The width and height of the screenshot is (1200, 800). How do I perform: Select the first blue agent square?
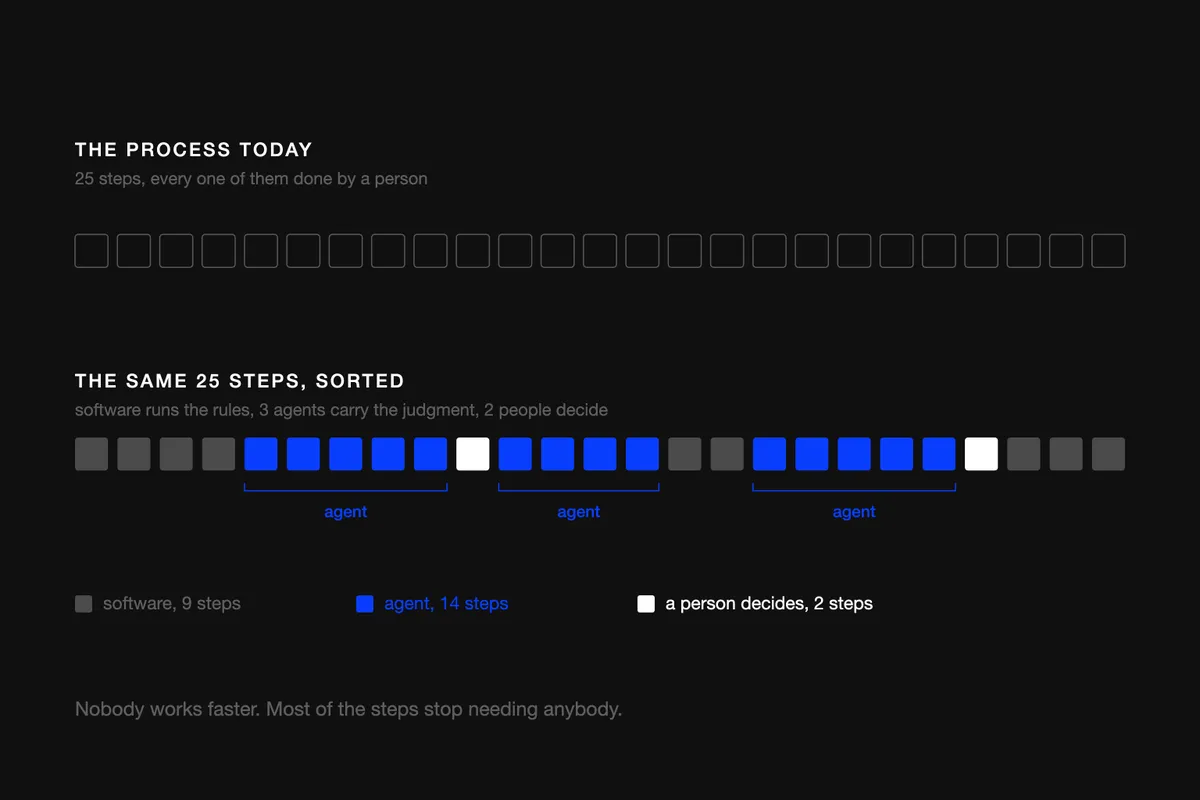coord(261,454)
